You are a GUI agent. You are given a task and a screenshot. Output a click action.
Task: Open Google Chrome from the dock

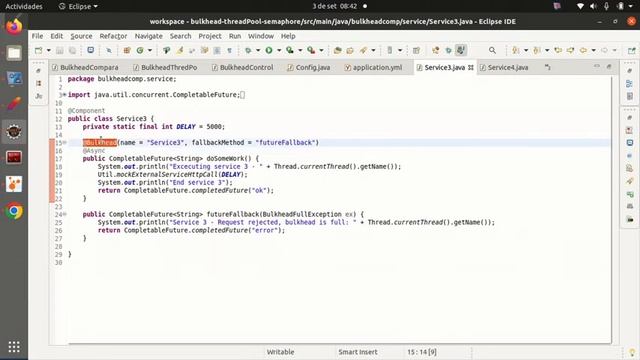pyautogui.click(x=14, y=211)
